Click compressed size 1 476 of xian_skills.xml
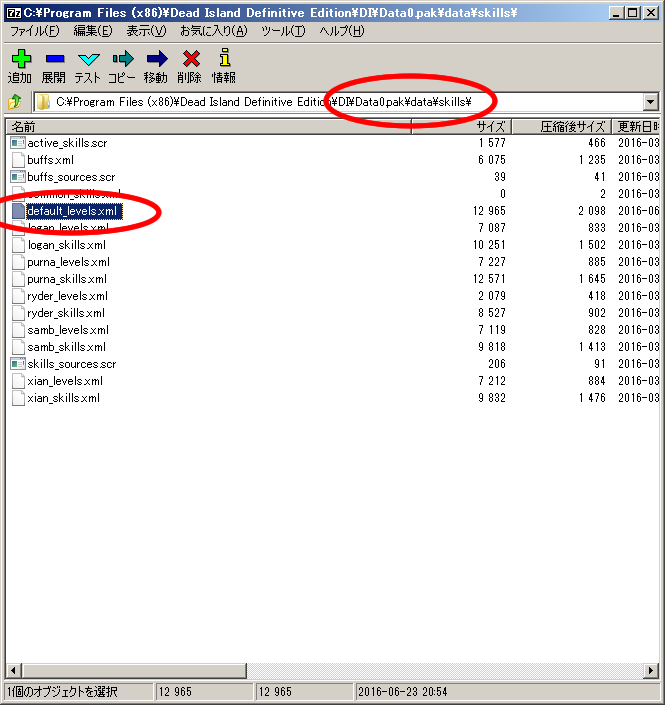665x705 pixels. (592, 398)
